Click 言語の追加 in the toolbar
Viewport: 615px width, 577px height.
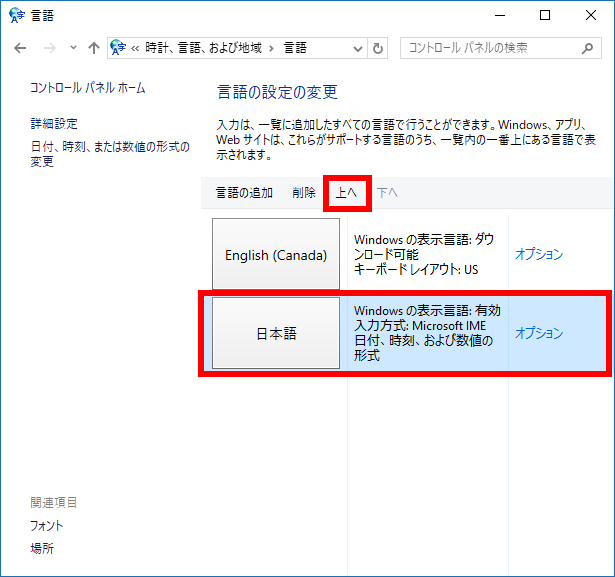(244, 193)
